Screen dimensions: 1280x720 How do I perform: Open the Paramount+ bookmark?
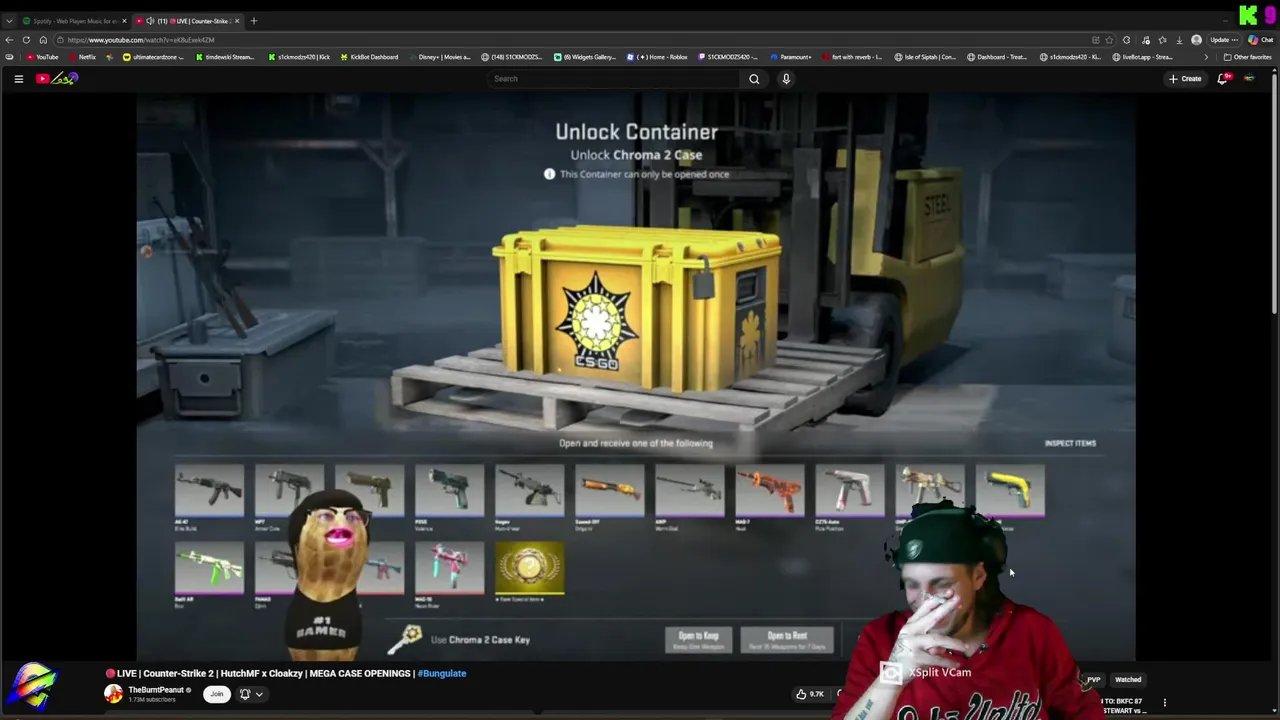click(x=790, y=57)
